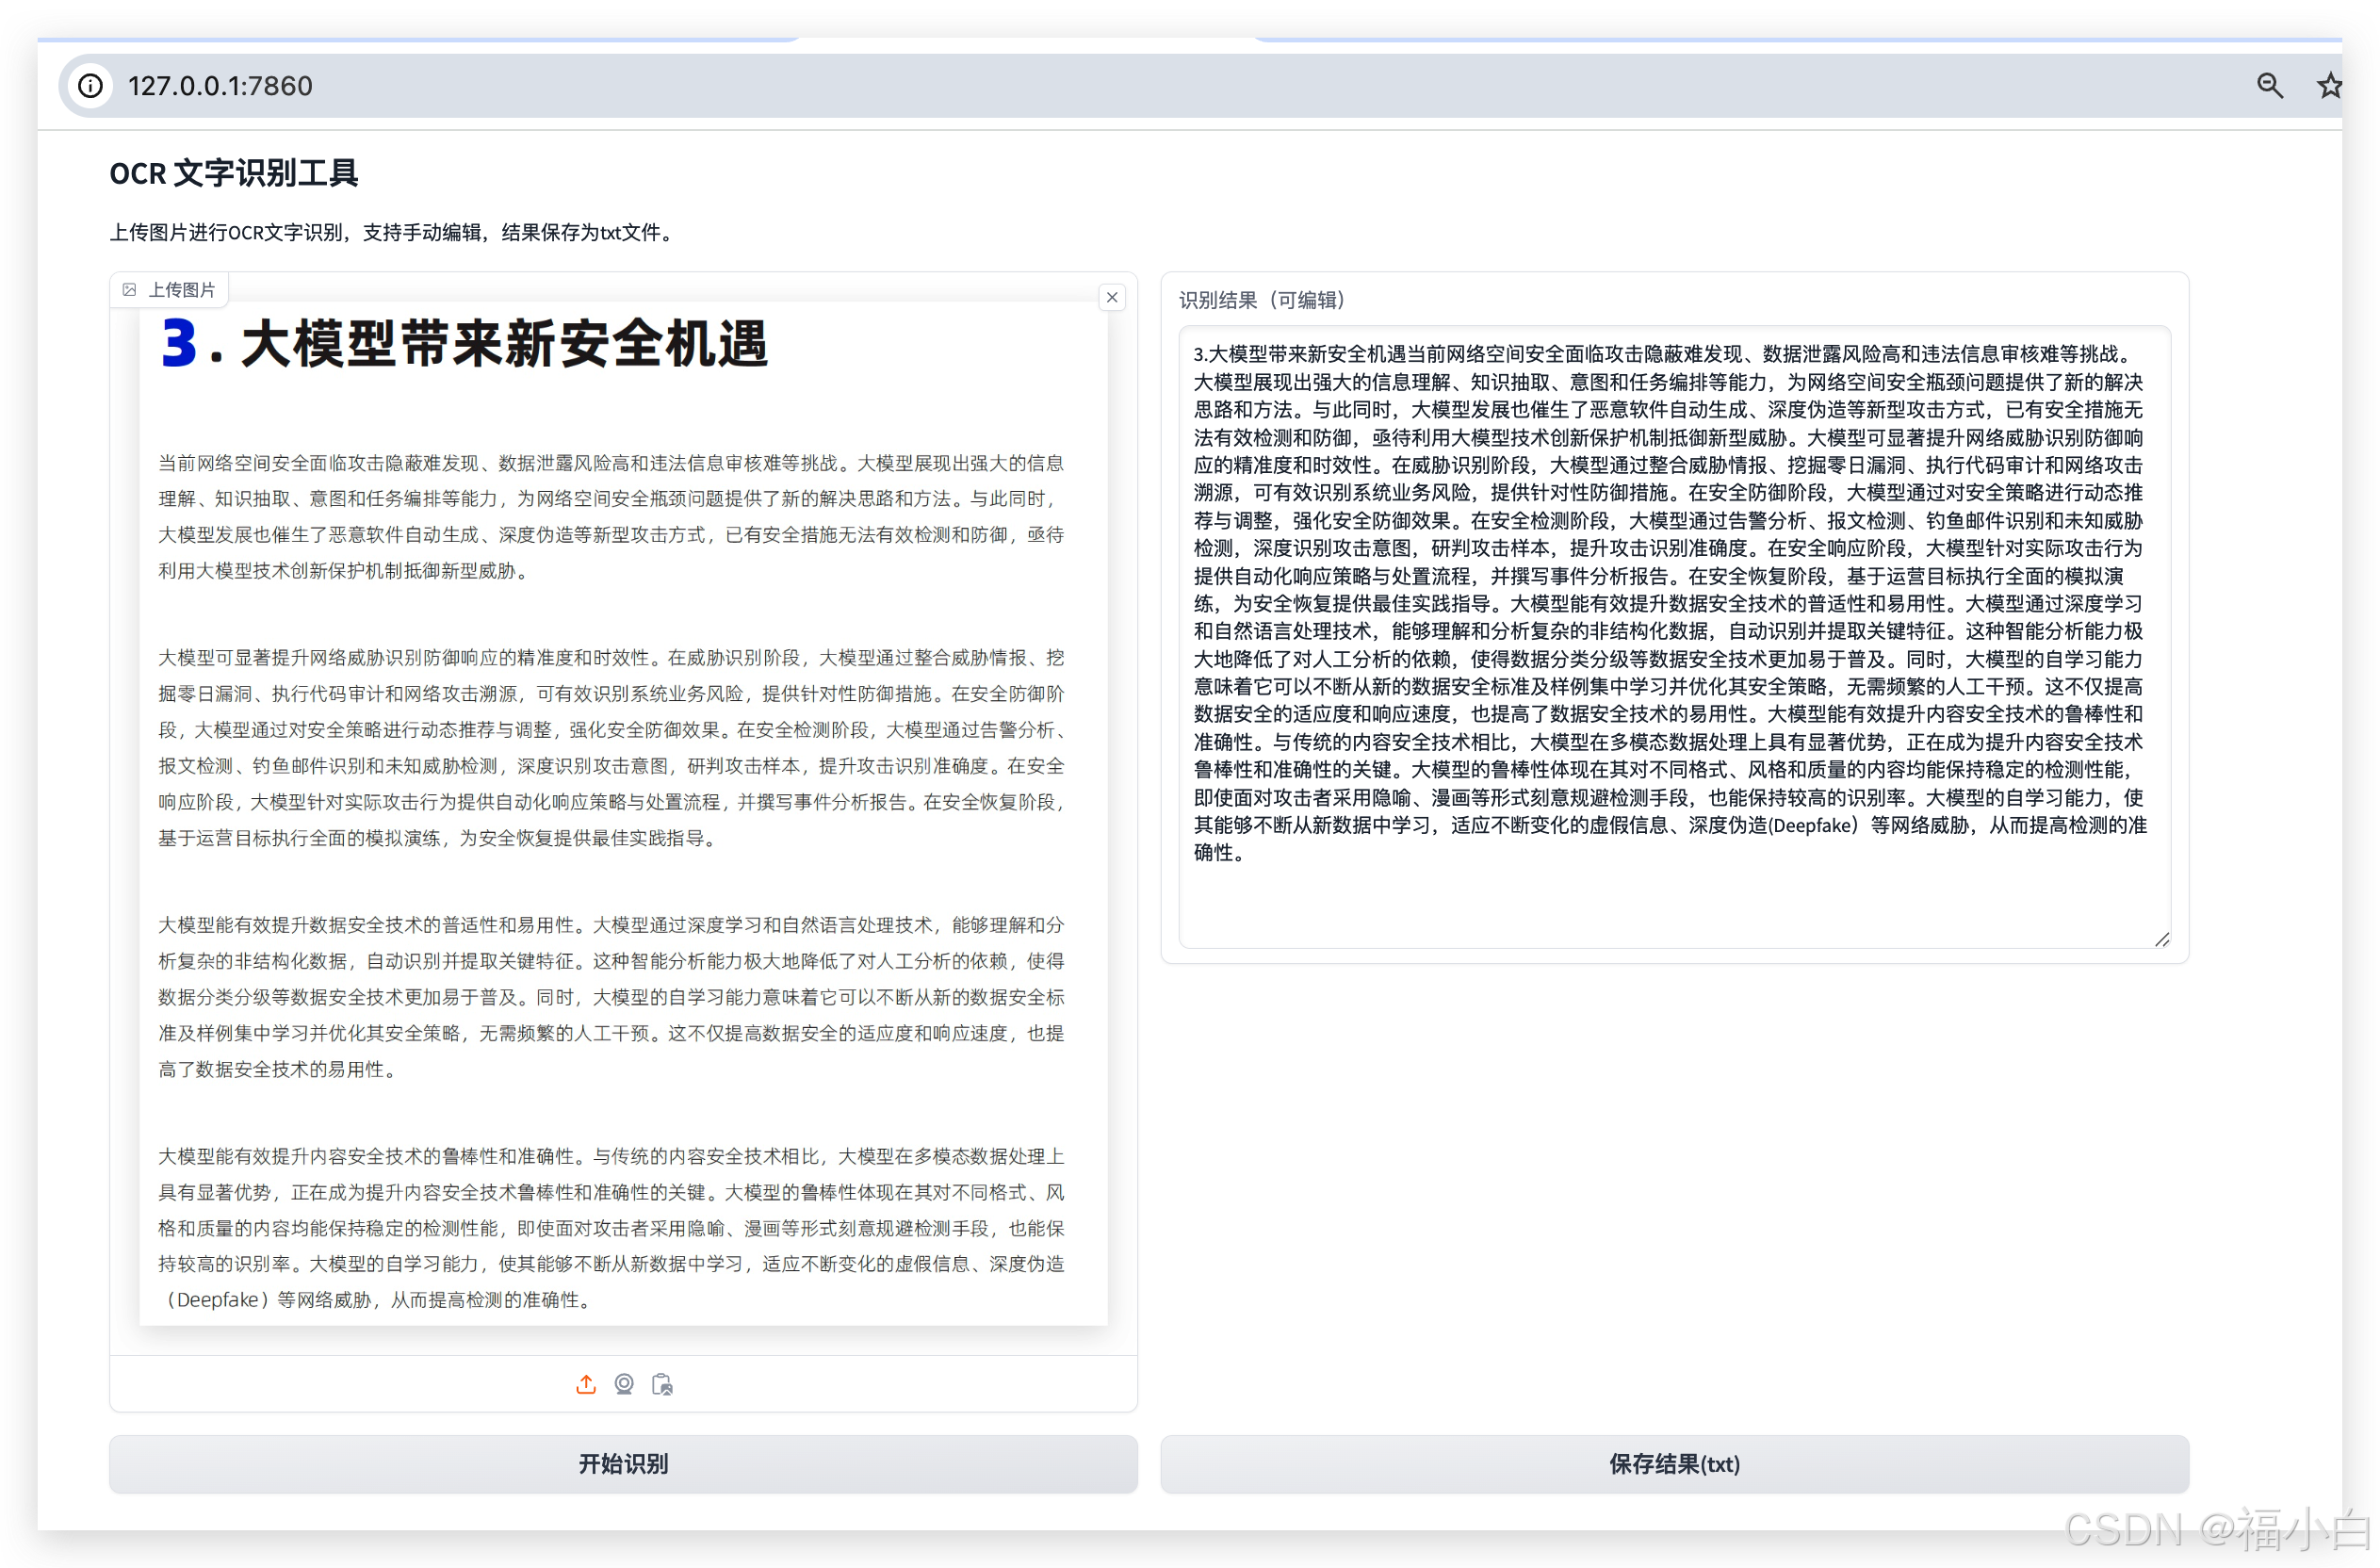Viewport: 2380px width, 1568px height.
Task: Click the 识别结果（可编辑）label
Action: click(1261, 300)
